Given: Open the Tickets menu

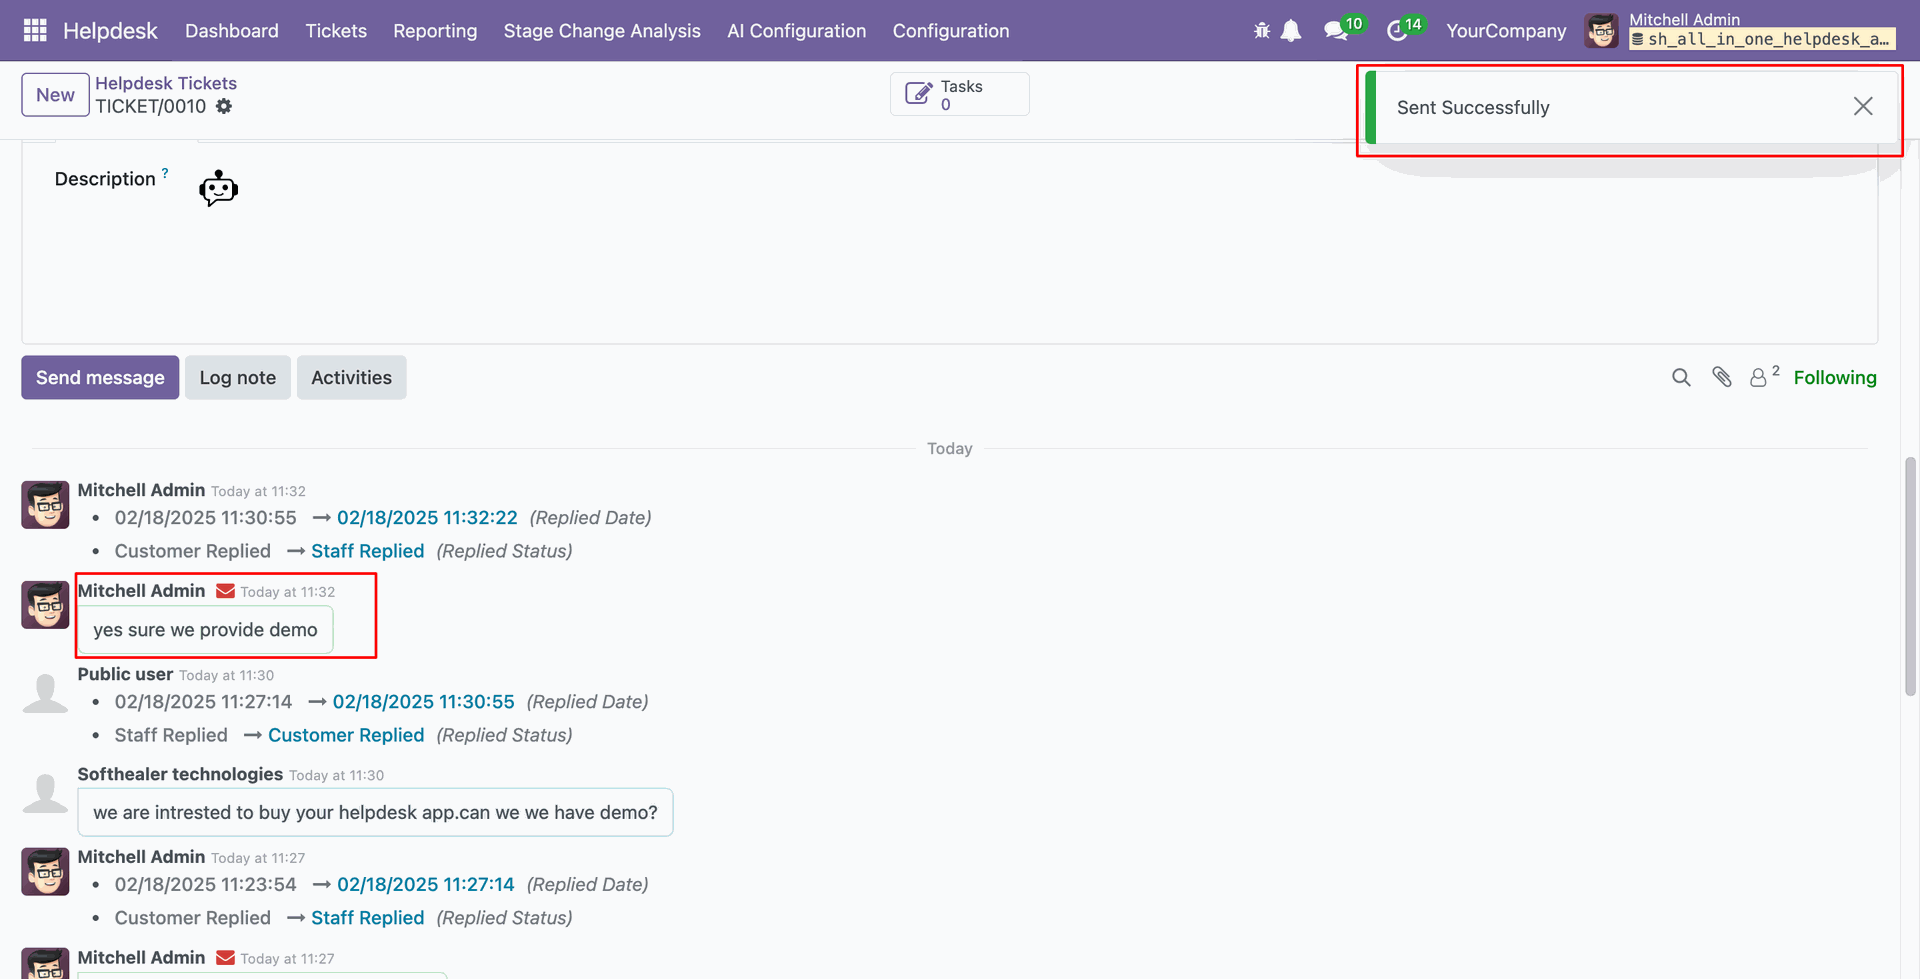Looking at the screenshot, I should pyautogui.click(x=336, y=31).
